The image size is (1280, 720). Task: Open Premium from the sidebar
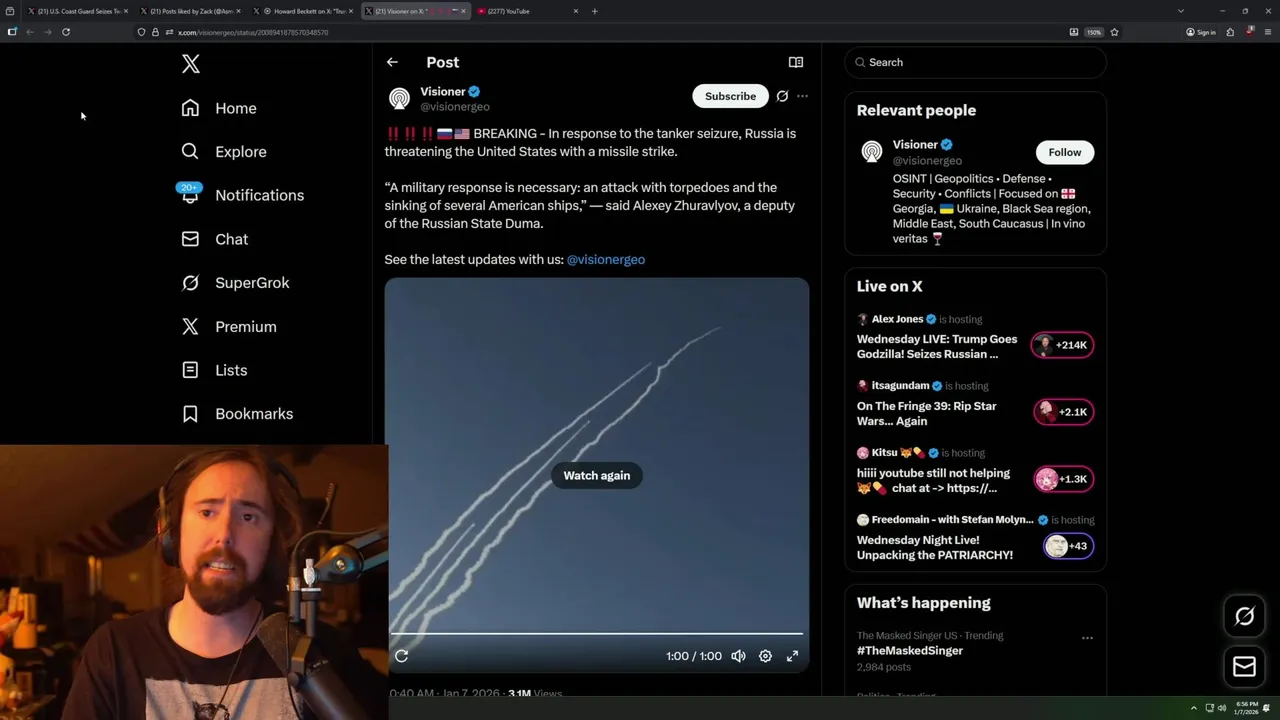(x=229, y=327)
